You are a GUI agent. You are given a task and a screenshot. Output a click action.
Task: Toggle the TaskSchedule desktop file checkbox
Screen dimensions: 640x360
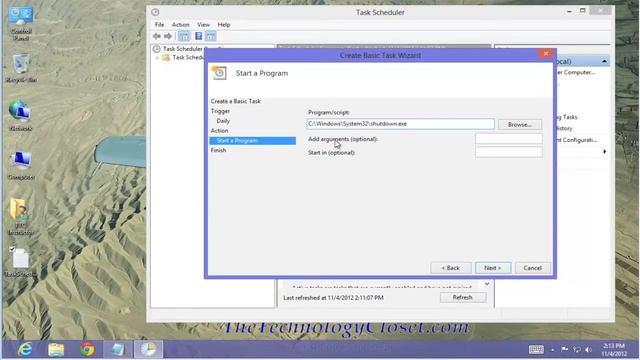coord(12,249)
